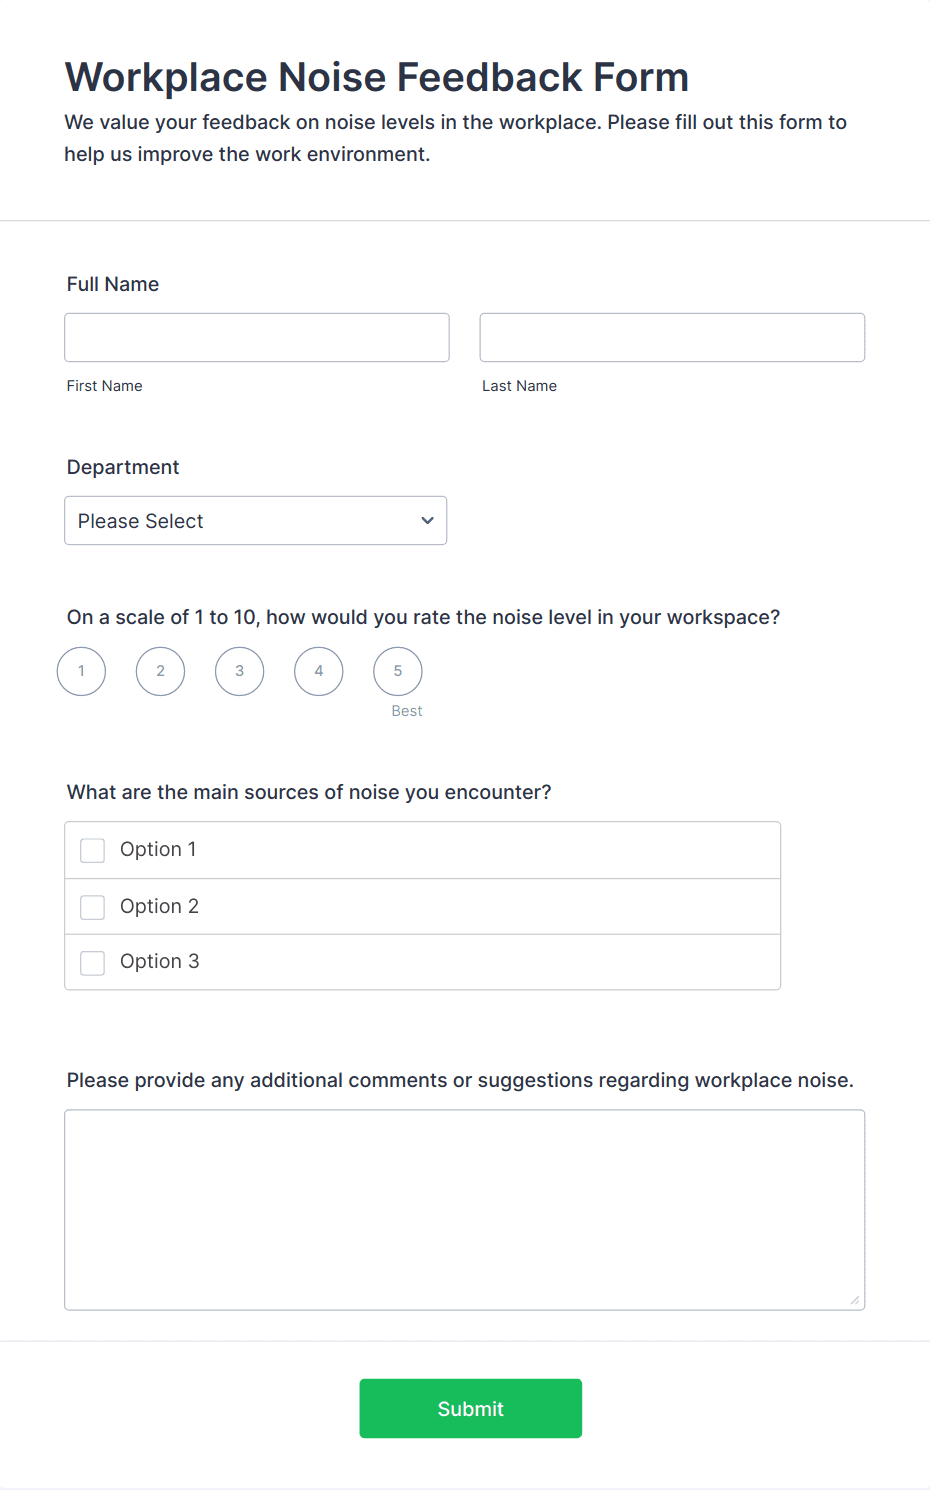Choose rating 3 on noise scale

(240, 671)
